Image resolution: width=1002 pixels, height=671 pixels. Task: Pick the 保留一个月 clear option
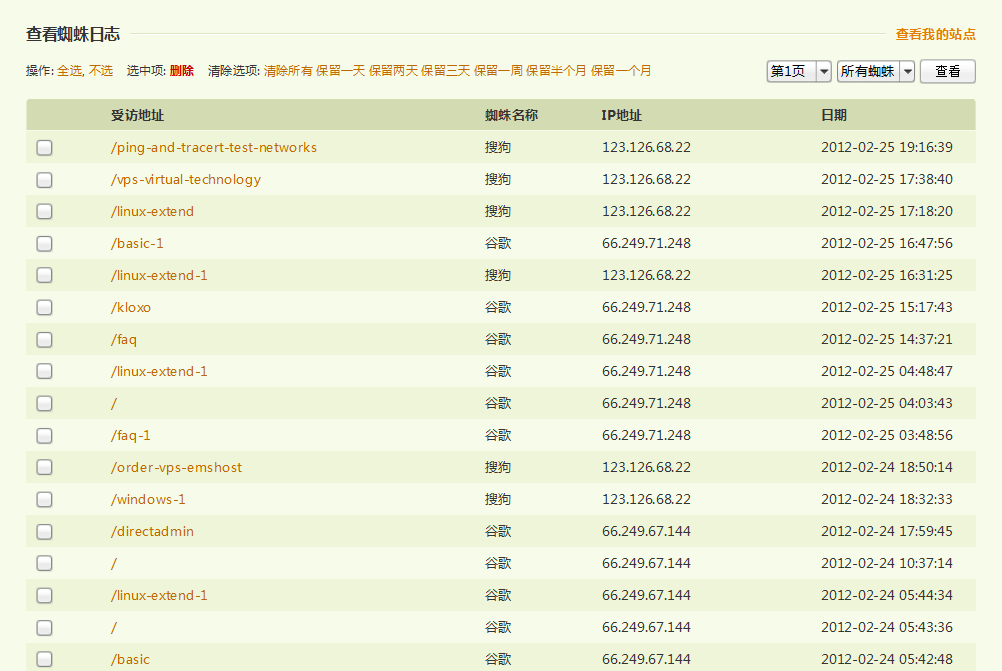pos(621,71)
